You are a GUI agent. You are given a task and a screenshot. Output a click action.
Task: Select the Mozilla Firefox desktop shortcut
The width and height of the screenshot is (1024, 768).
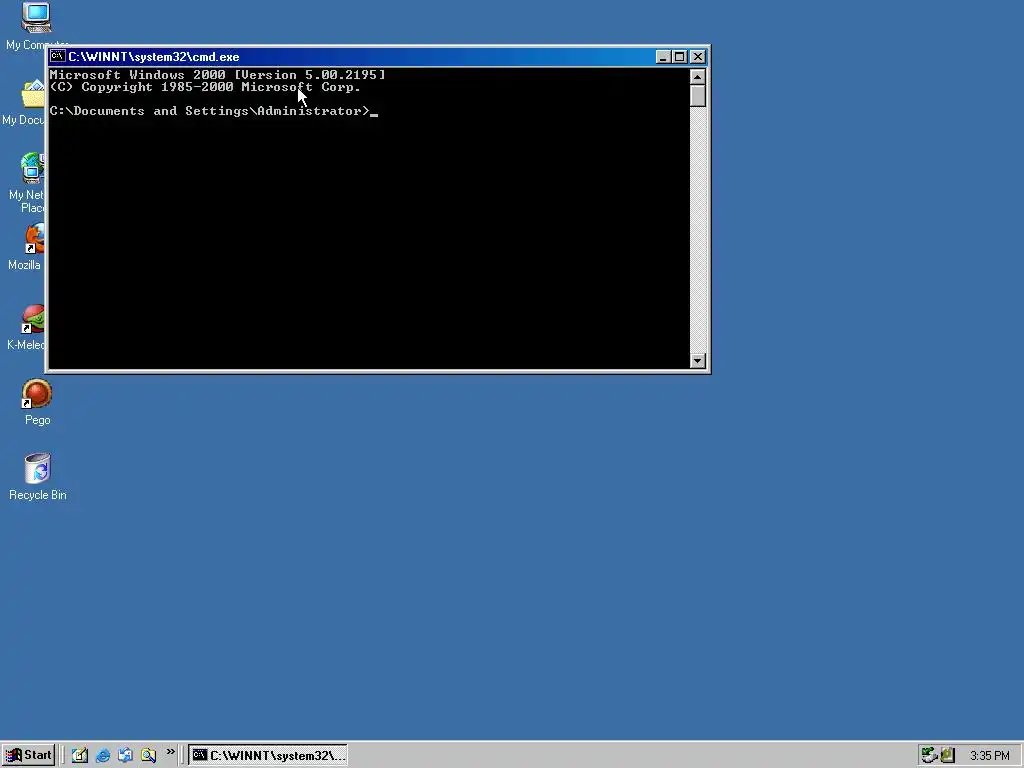26,247
